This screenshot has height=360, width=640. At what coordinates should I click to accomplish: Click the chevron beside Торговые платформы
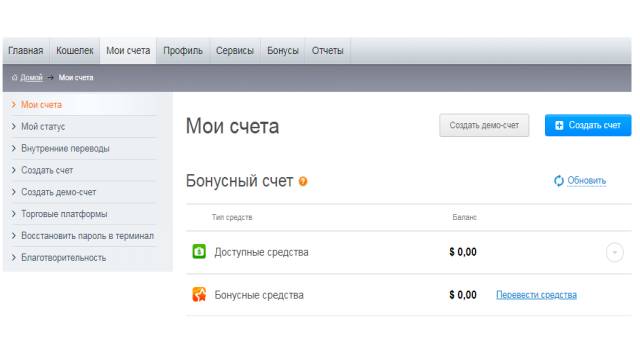[x=13, y=214]
